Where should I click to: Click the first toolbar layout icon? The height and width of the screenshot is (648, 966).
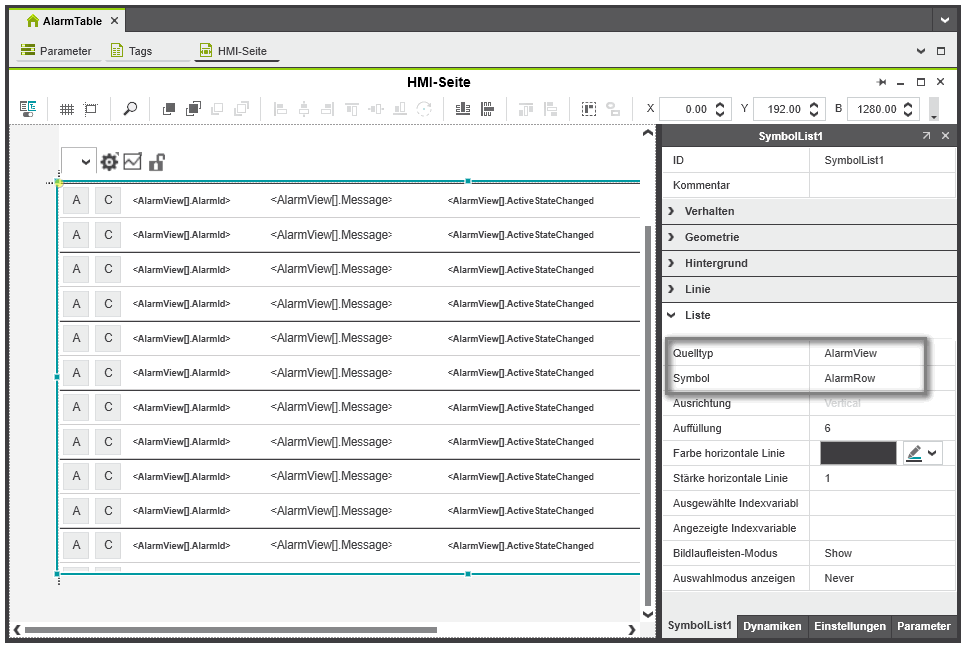pos(28,109)
